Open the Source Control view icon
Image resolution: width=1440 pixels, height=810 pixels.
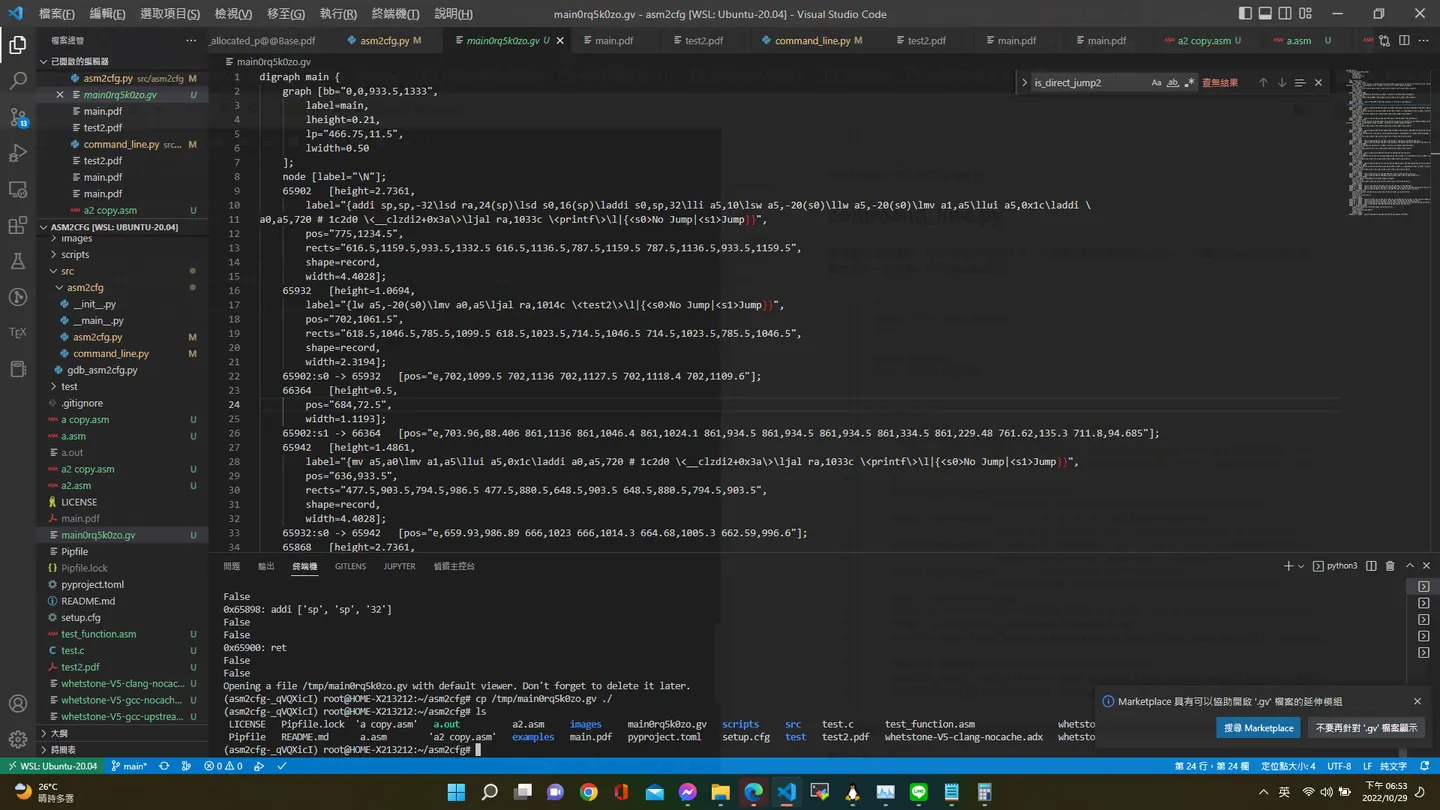click(18, 117)
